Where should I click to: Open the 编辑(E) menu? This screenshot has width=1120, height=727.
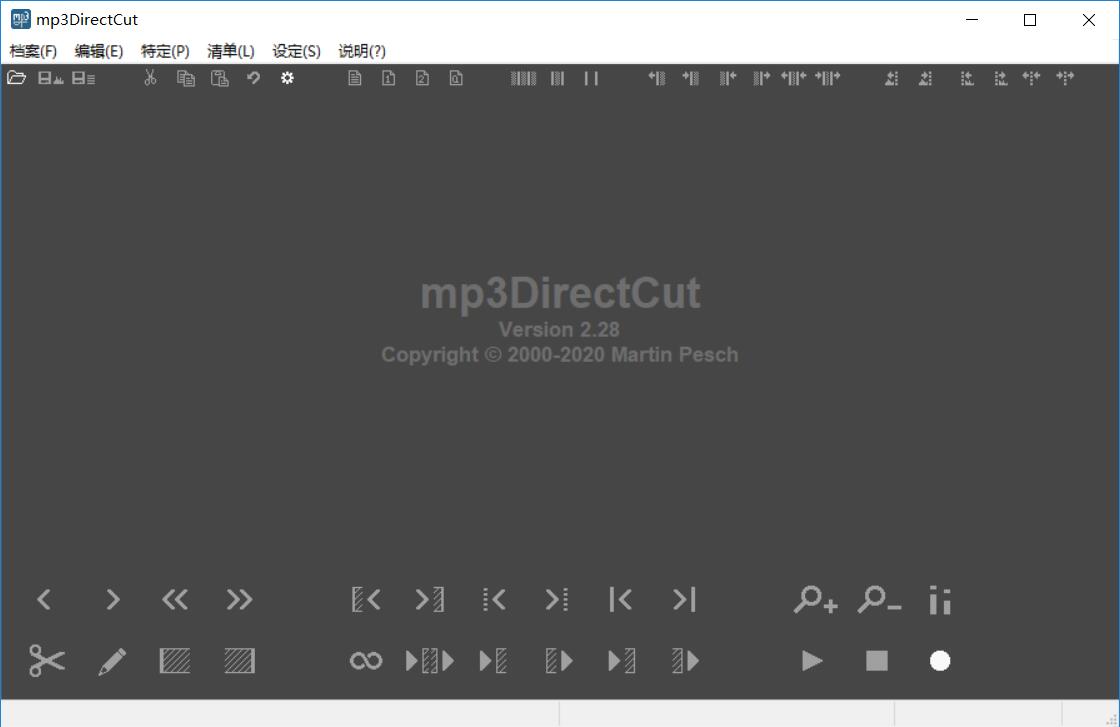[x=99, y=51]
